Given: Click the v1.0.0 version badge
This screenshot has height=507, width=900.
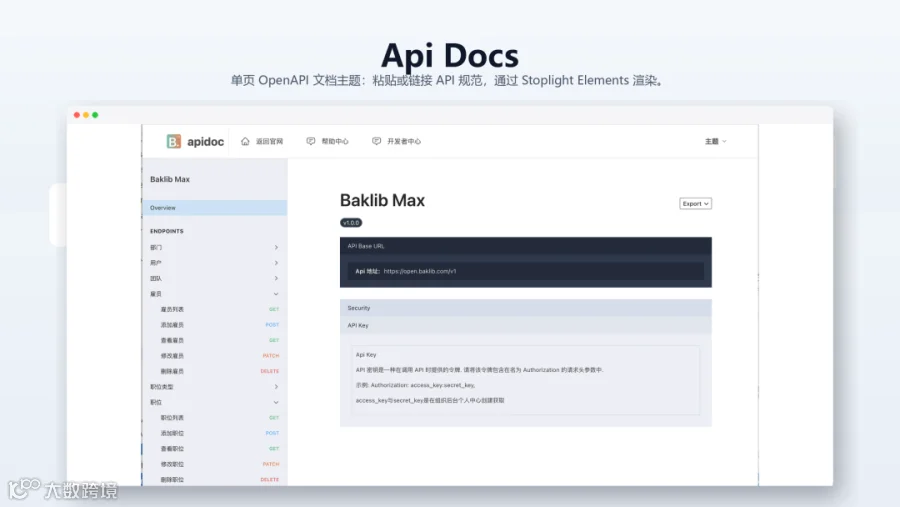Looking at the screenshot, I should pyautogui.click(x=351, y=223).
